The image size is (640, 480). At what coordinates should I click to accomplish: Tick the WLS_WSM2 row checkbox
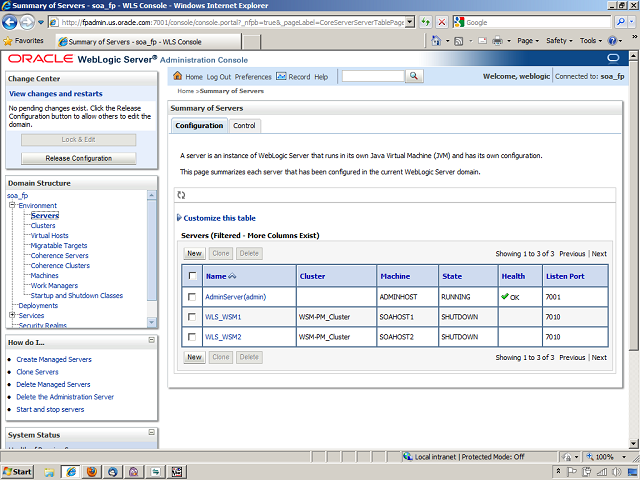pos(192,337)
